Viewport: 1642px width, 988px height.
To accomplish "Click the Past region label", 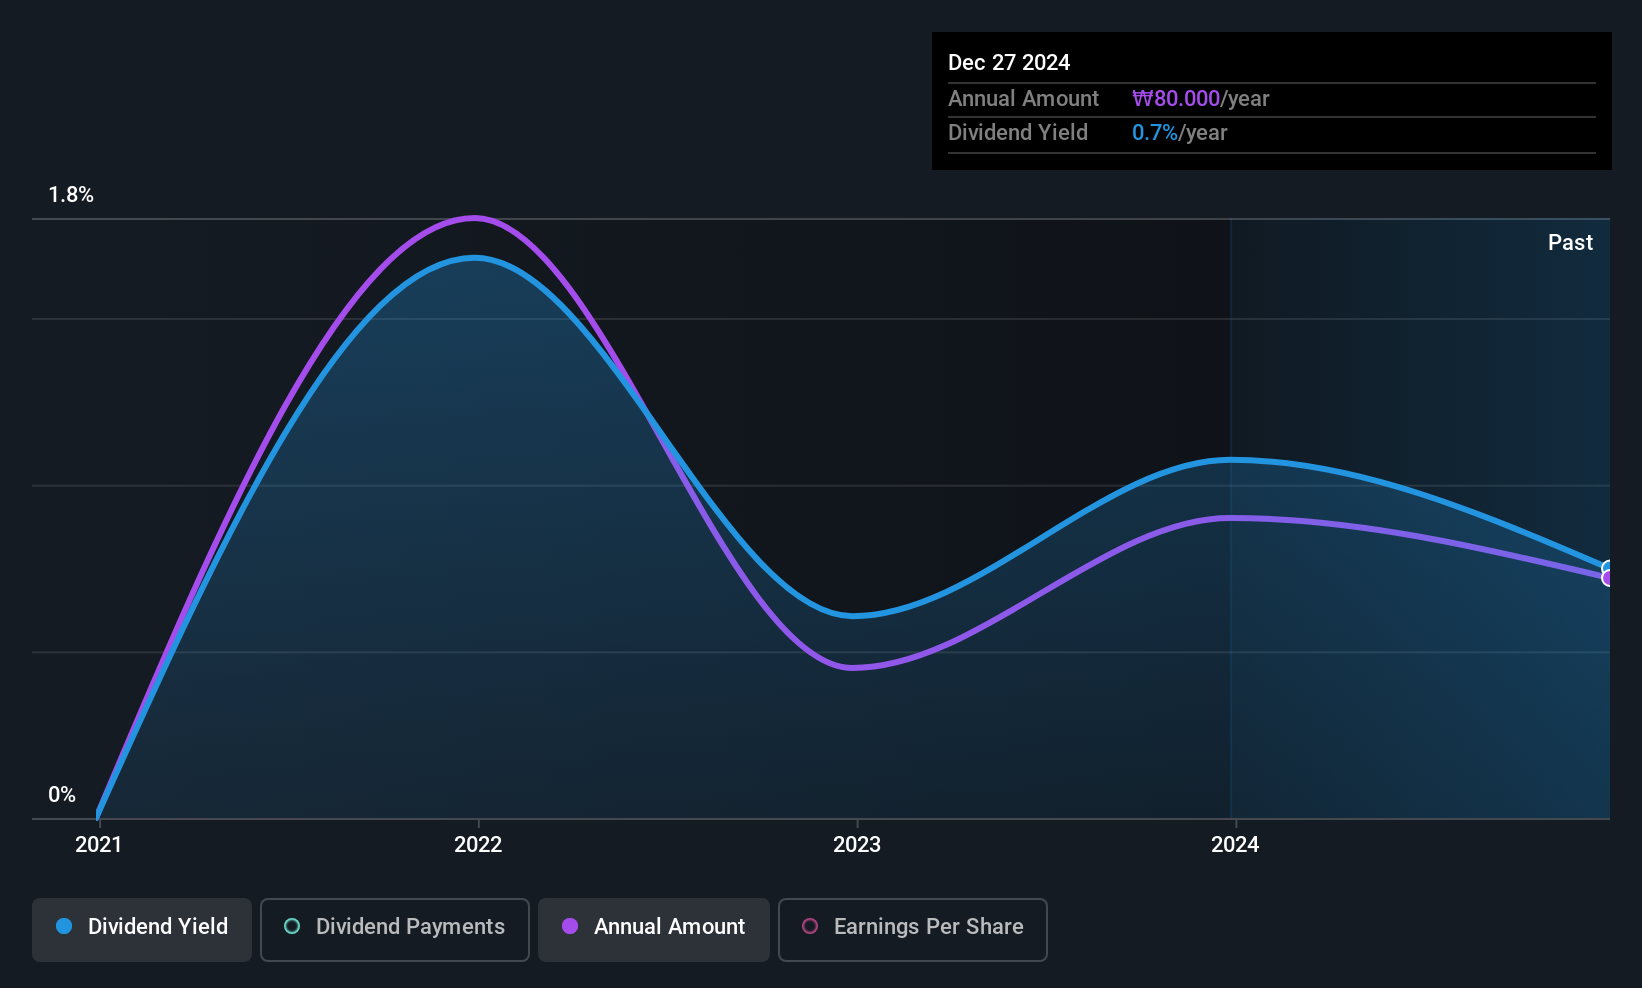I will point(1570,242).
